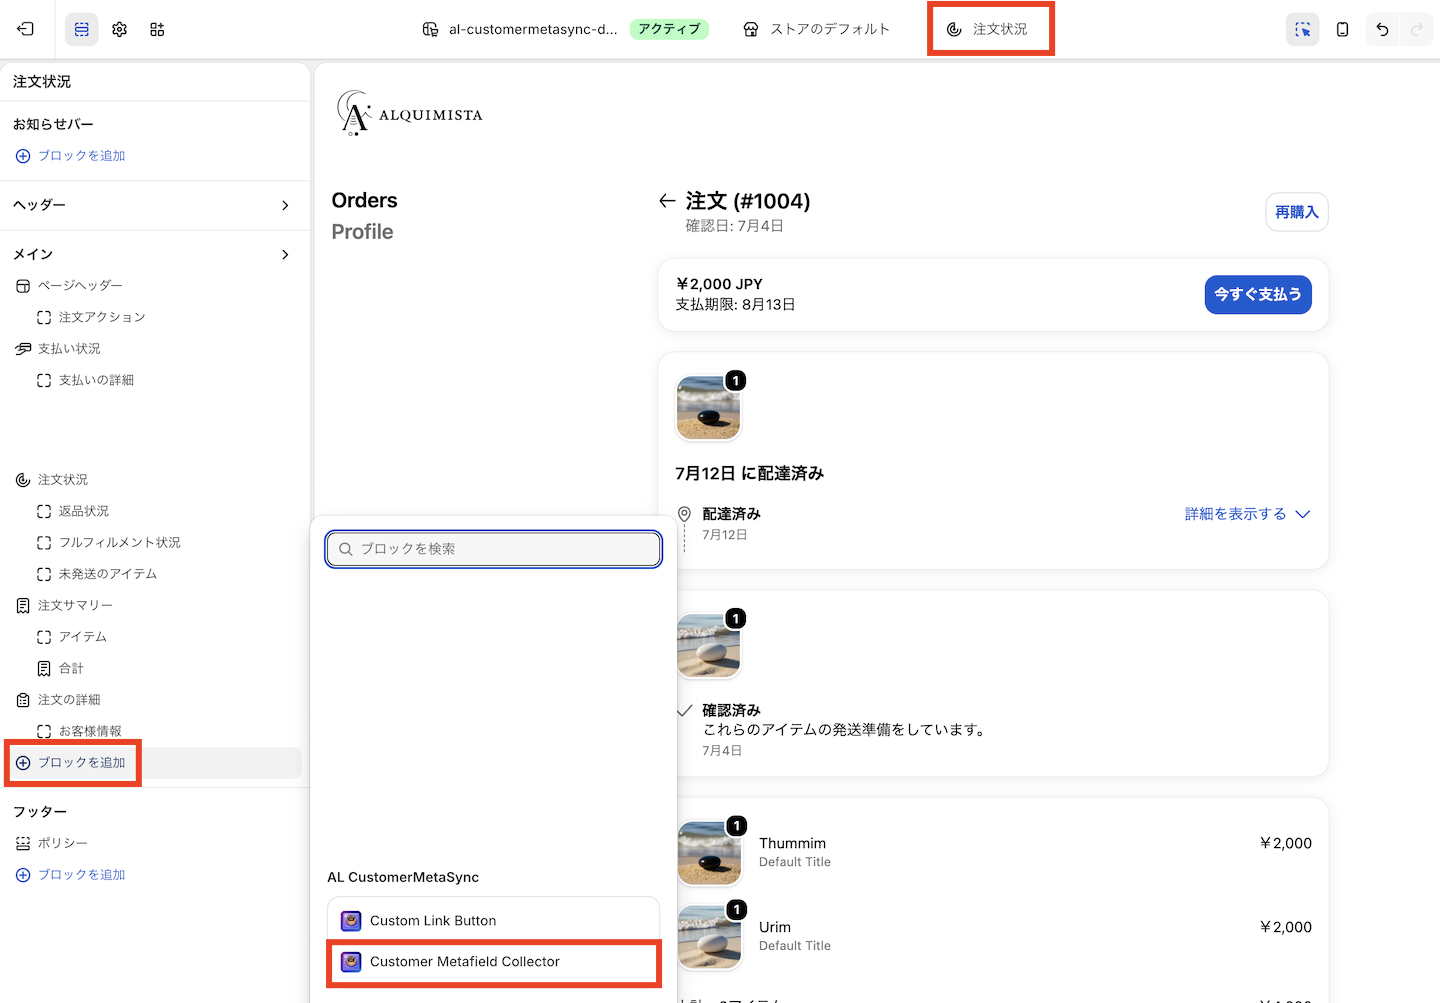Click the ブロックを検索 search field
The height and width of the screenshot is (1003, 1440).
494,549
